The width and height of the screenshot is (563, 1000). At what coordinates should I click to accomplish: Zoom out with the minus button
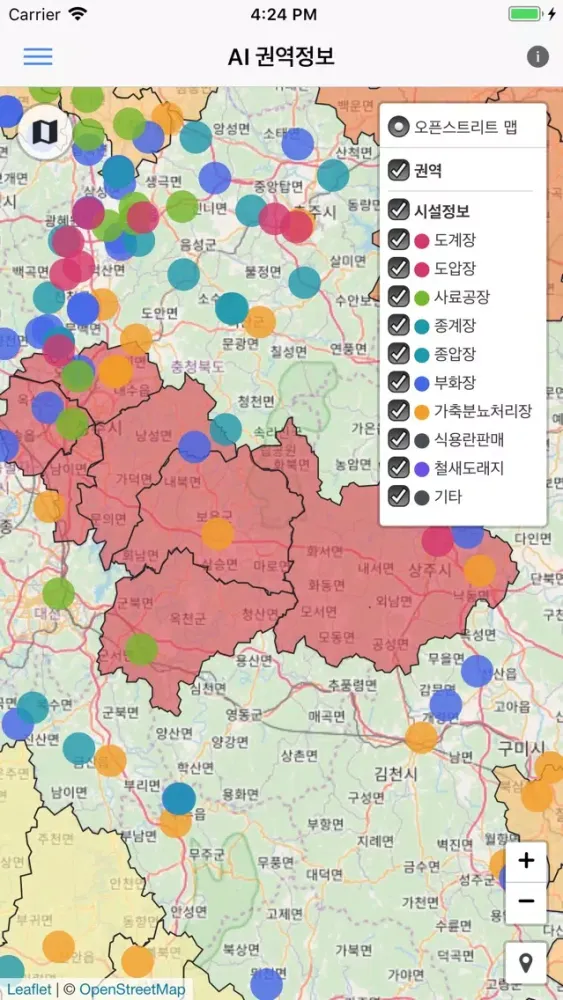526,902
